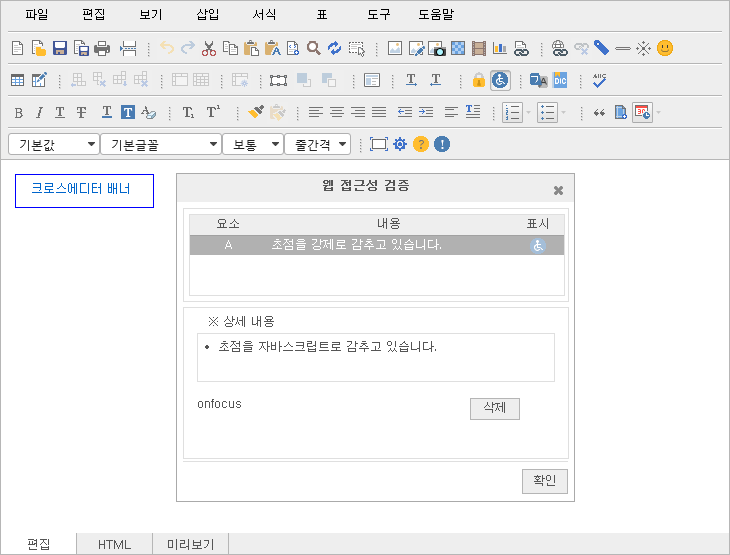Click the Paste clipboard icon
Image resolution: width=730 pixels, height=555 pixels.
251,48
